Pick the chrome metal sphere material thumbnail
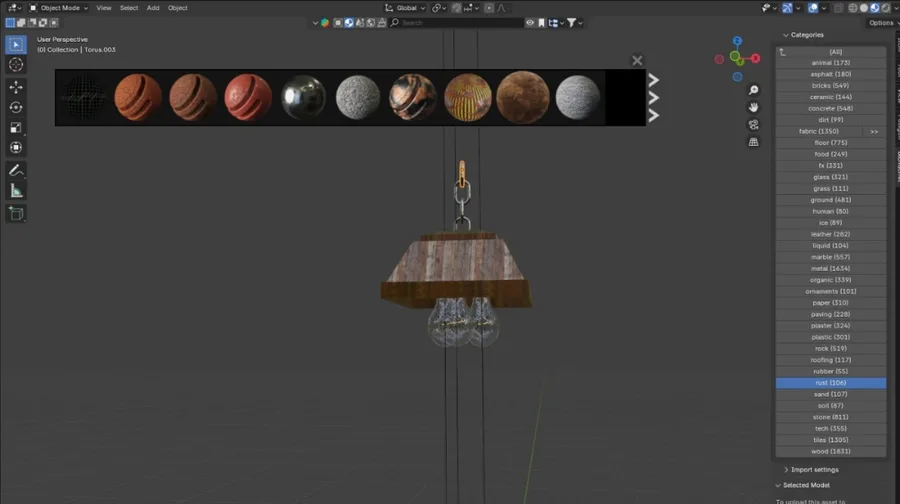This screenshot has width=900, height=504. (303, 97)
